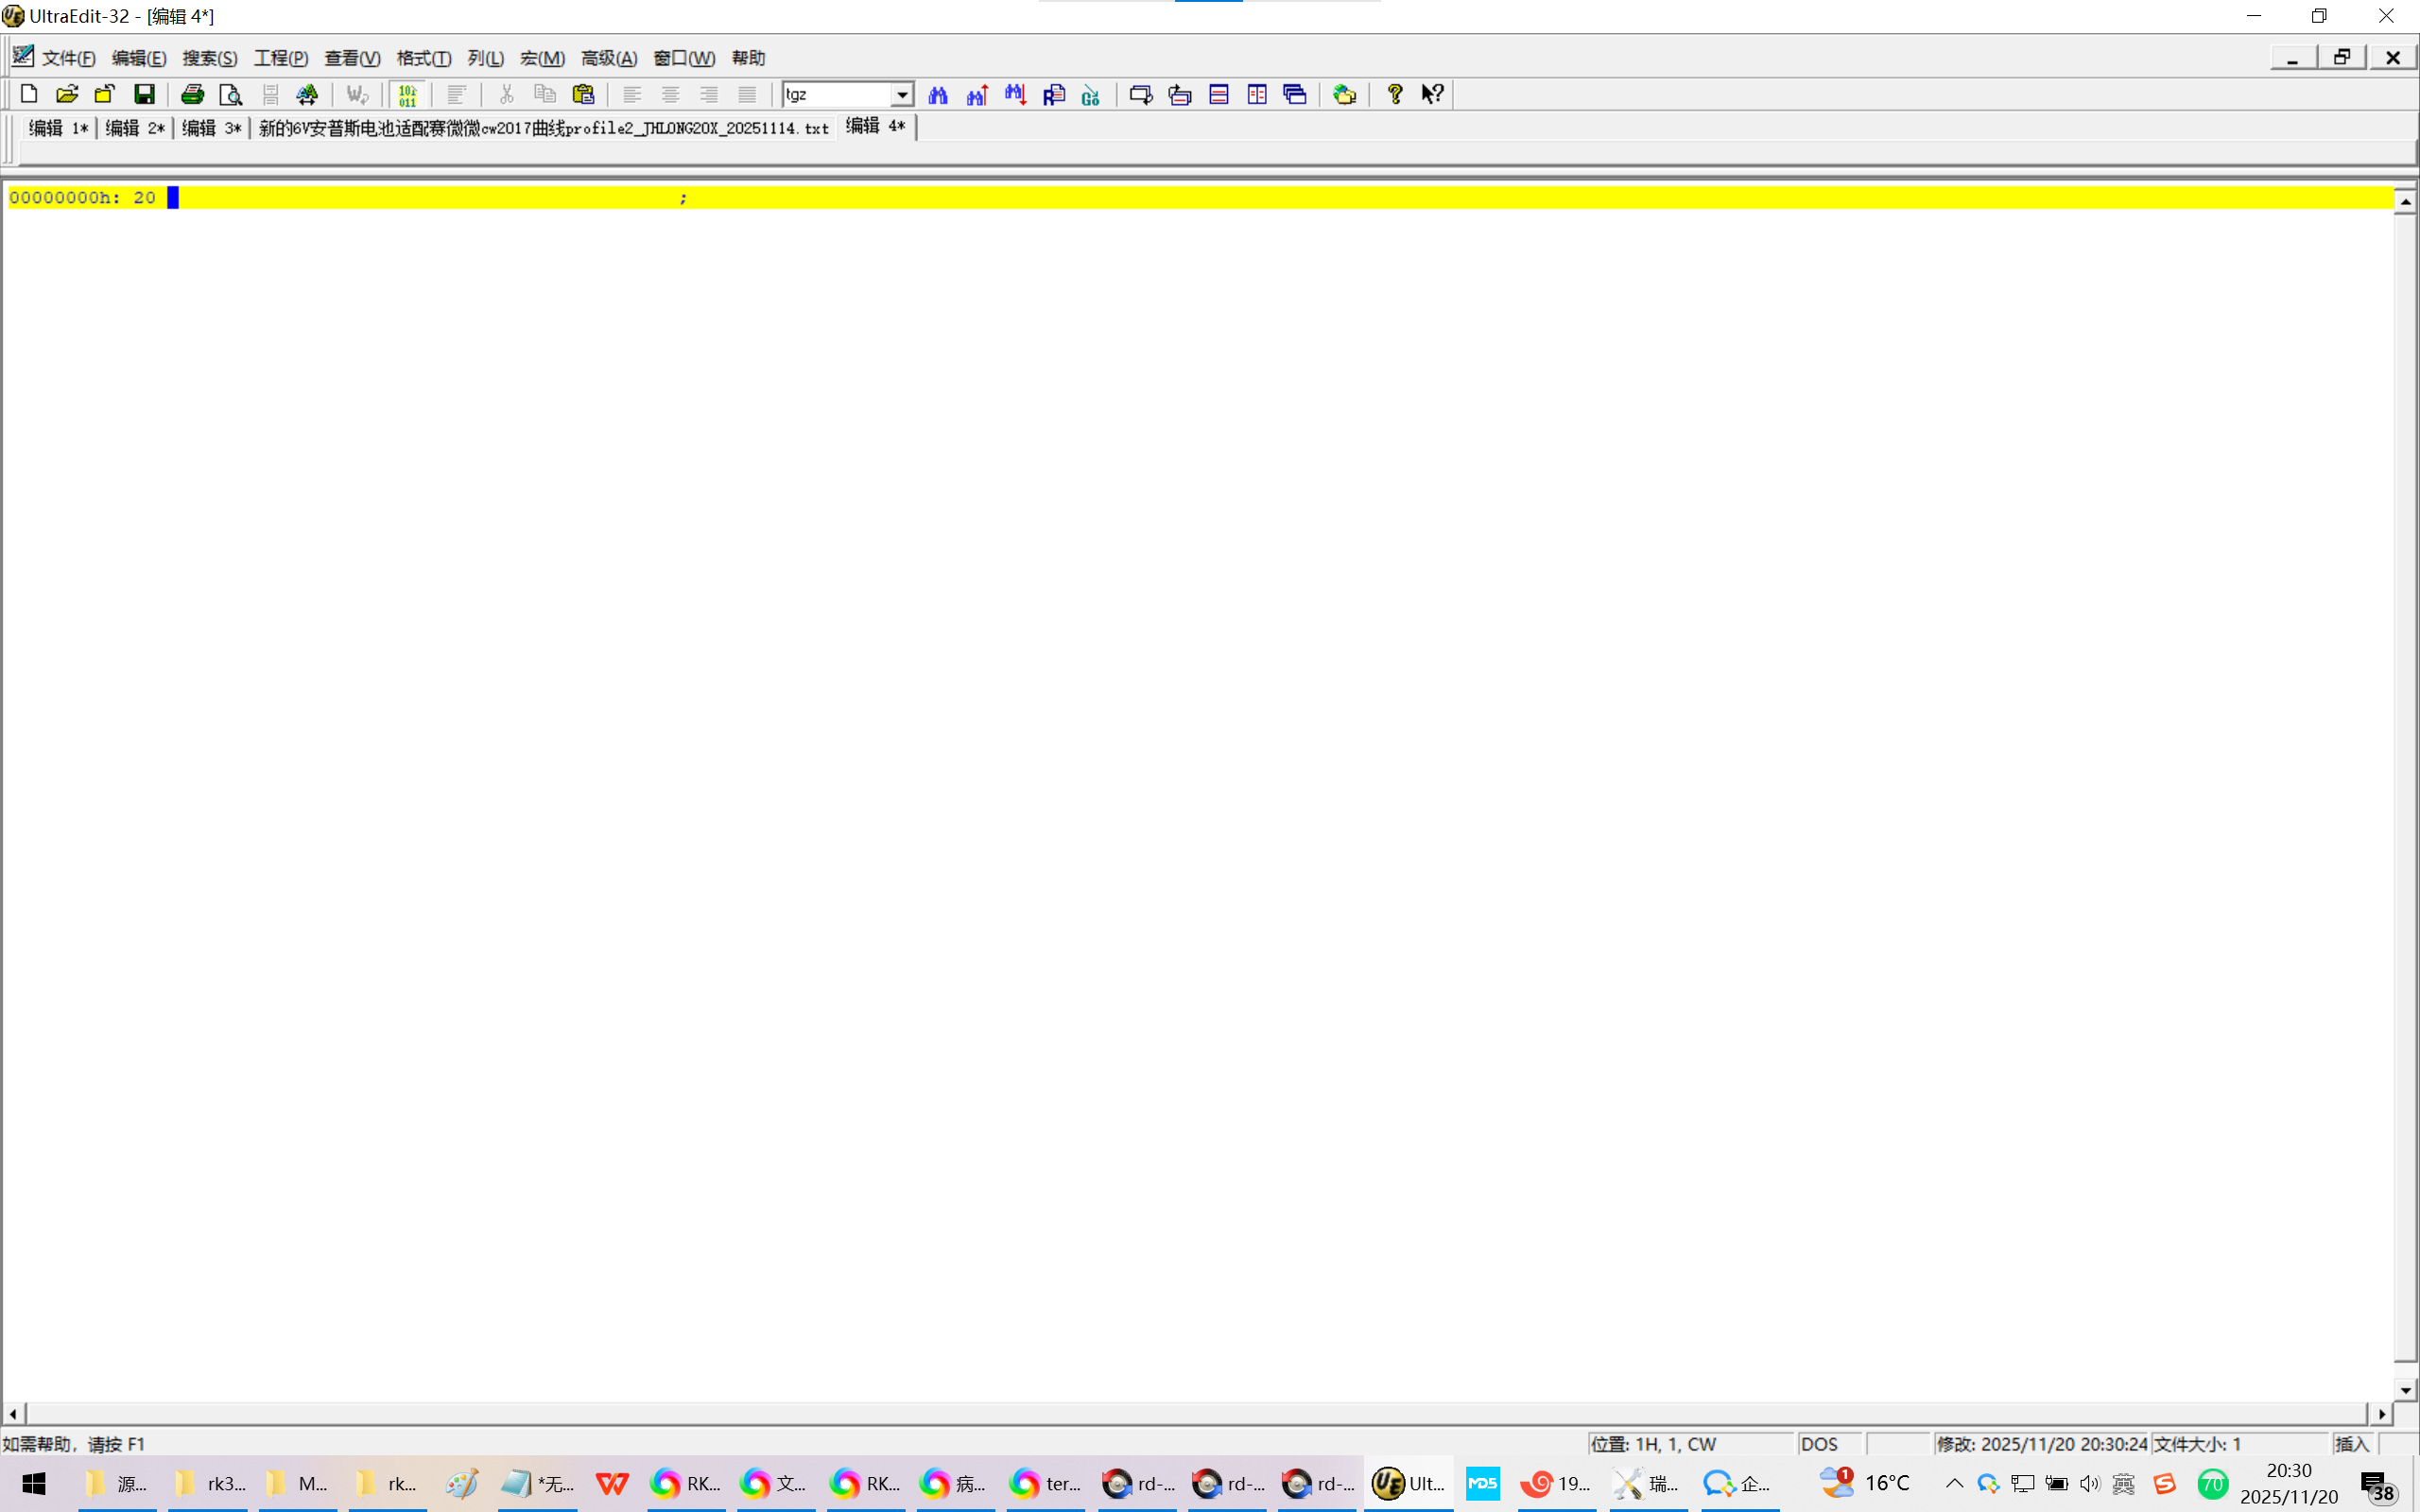Toggle insert mode indicator in status bar
This screenshot has width=2420, height=1512.
[2351, 1443]
